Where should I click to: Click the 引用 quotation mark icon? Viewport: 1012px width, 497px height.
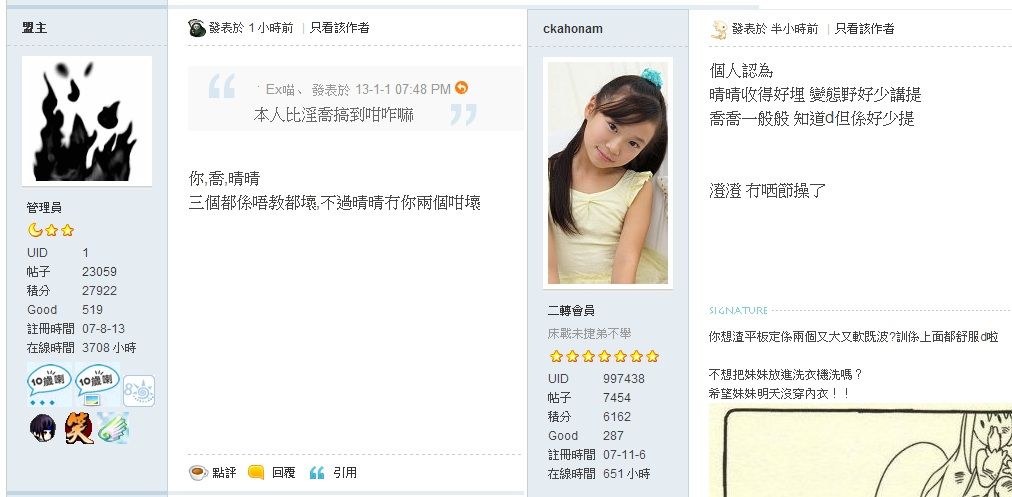click(317, 473)
